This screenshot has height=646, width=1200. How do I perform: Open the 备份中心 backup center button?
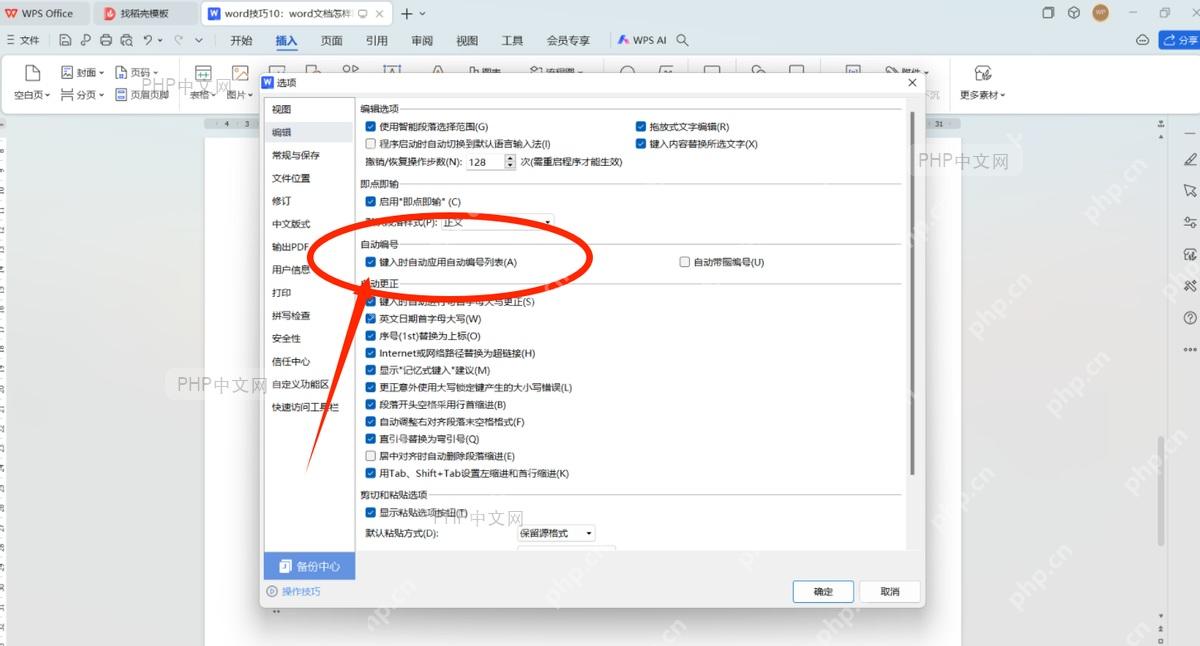click(309, 566)
